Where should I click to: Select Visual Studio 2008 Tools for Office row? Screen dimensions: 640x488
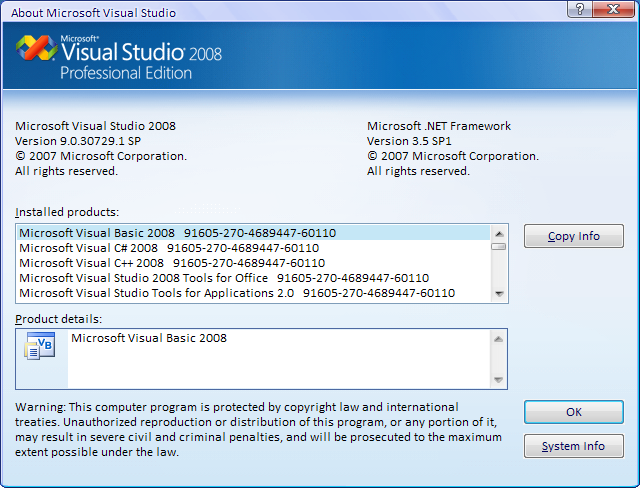click(x=254, y=278)
